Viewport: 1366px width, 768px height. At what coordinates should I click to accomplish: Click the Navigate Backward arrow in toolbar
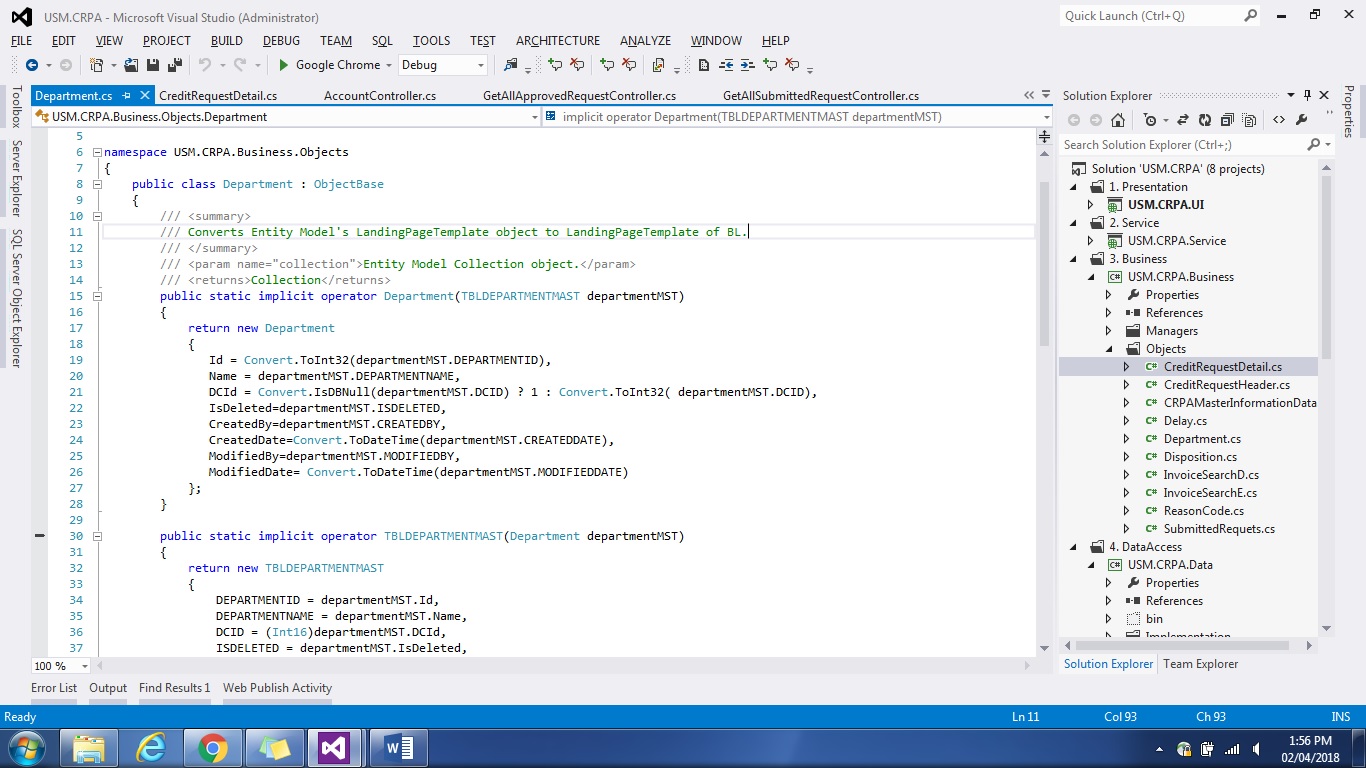click(32, 65)
